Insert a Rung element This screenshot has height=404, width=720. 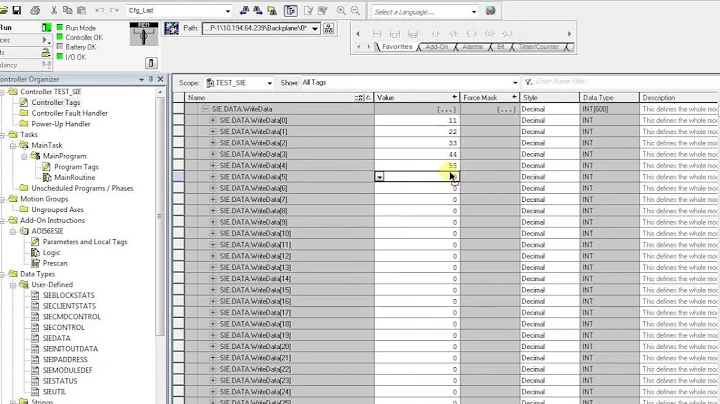tap(377, 34)
